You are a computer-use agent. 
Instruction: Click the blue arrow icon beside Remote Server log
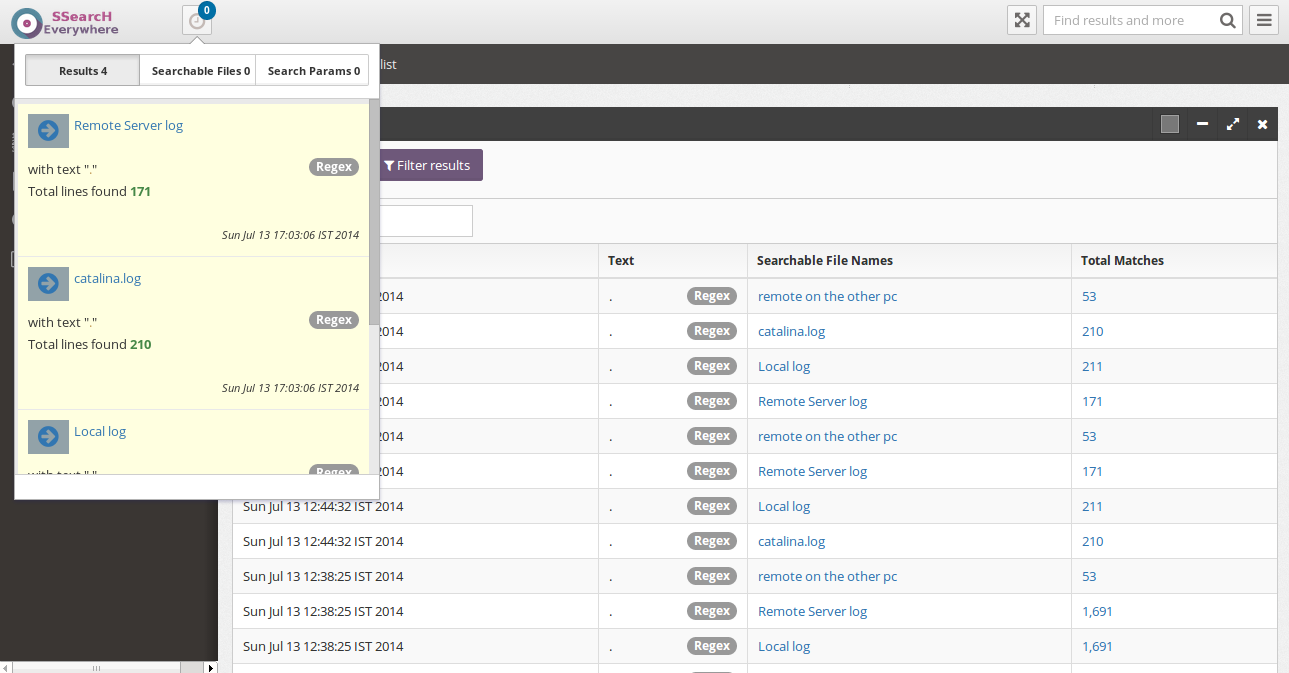click(x=47, y=130)
